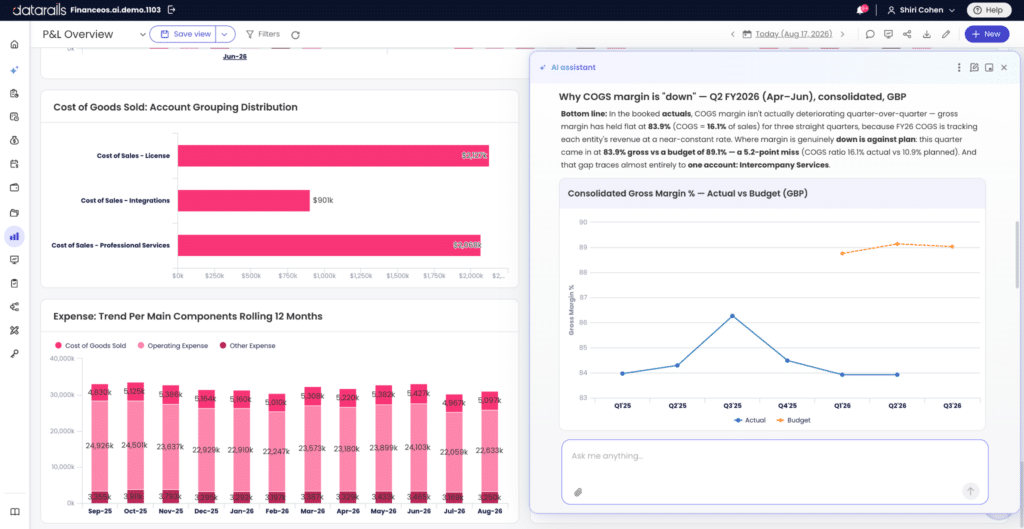The width and height of the screenshot is (1024, 529).
Task: Open the Shiri Cohen user menu
Action: [x=921, y=10]
